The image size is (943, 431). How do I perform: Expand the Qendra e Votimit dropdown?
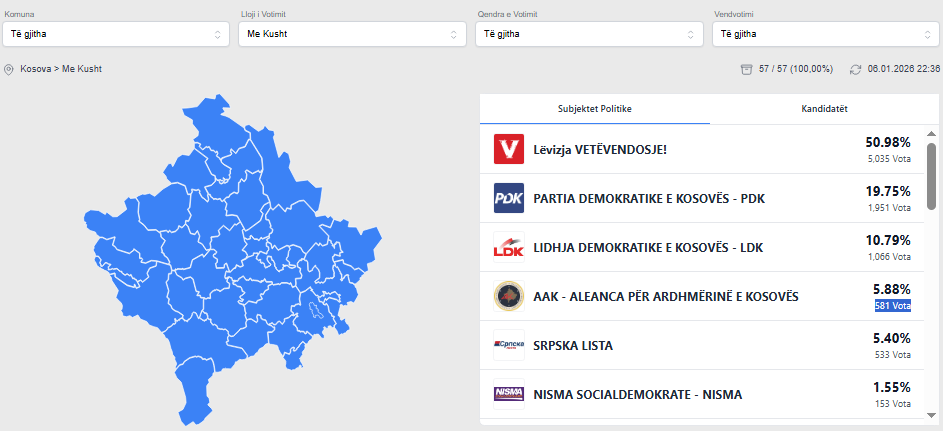coord(589,34)
